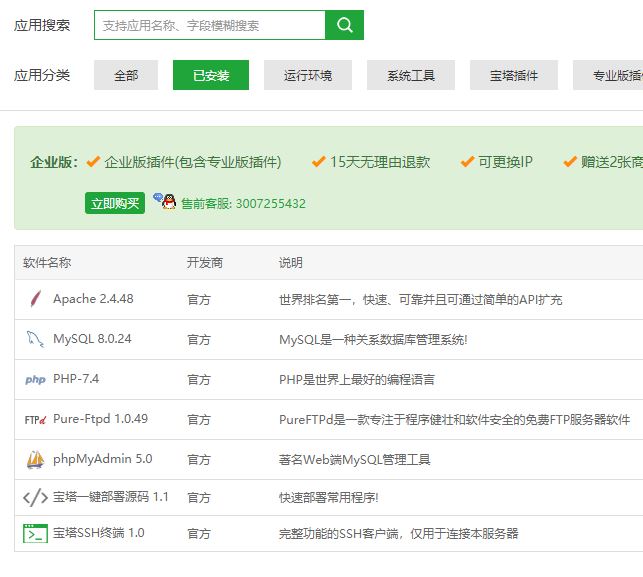
Task: Click the 开发商 column header
Action: coord(204,262)
